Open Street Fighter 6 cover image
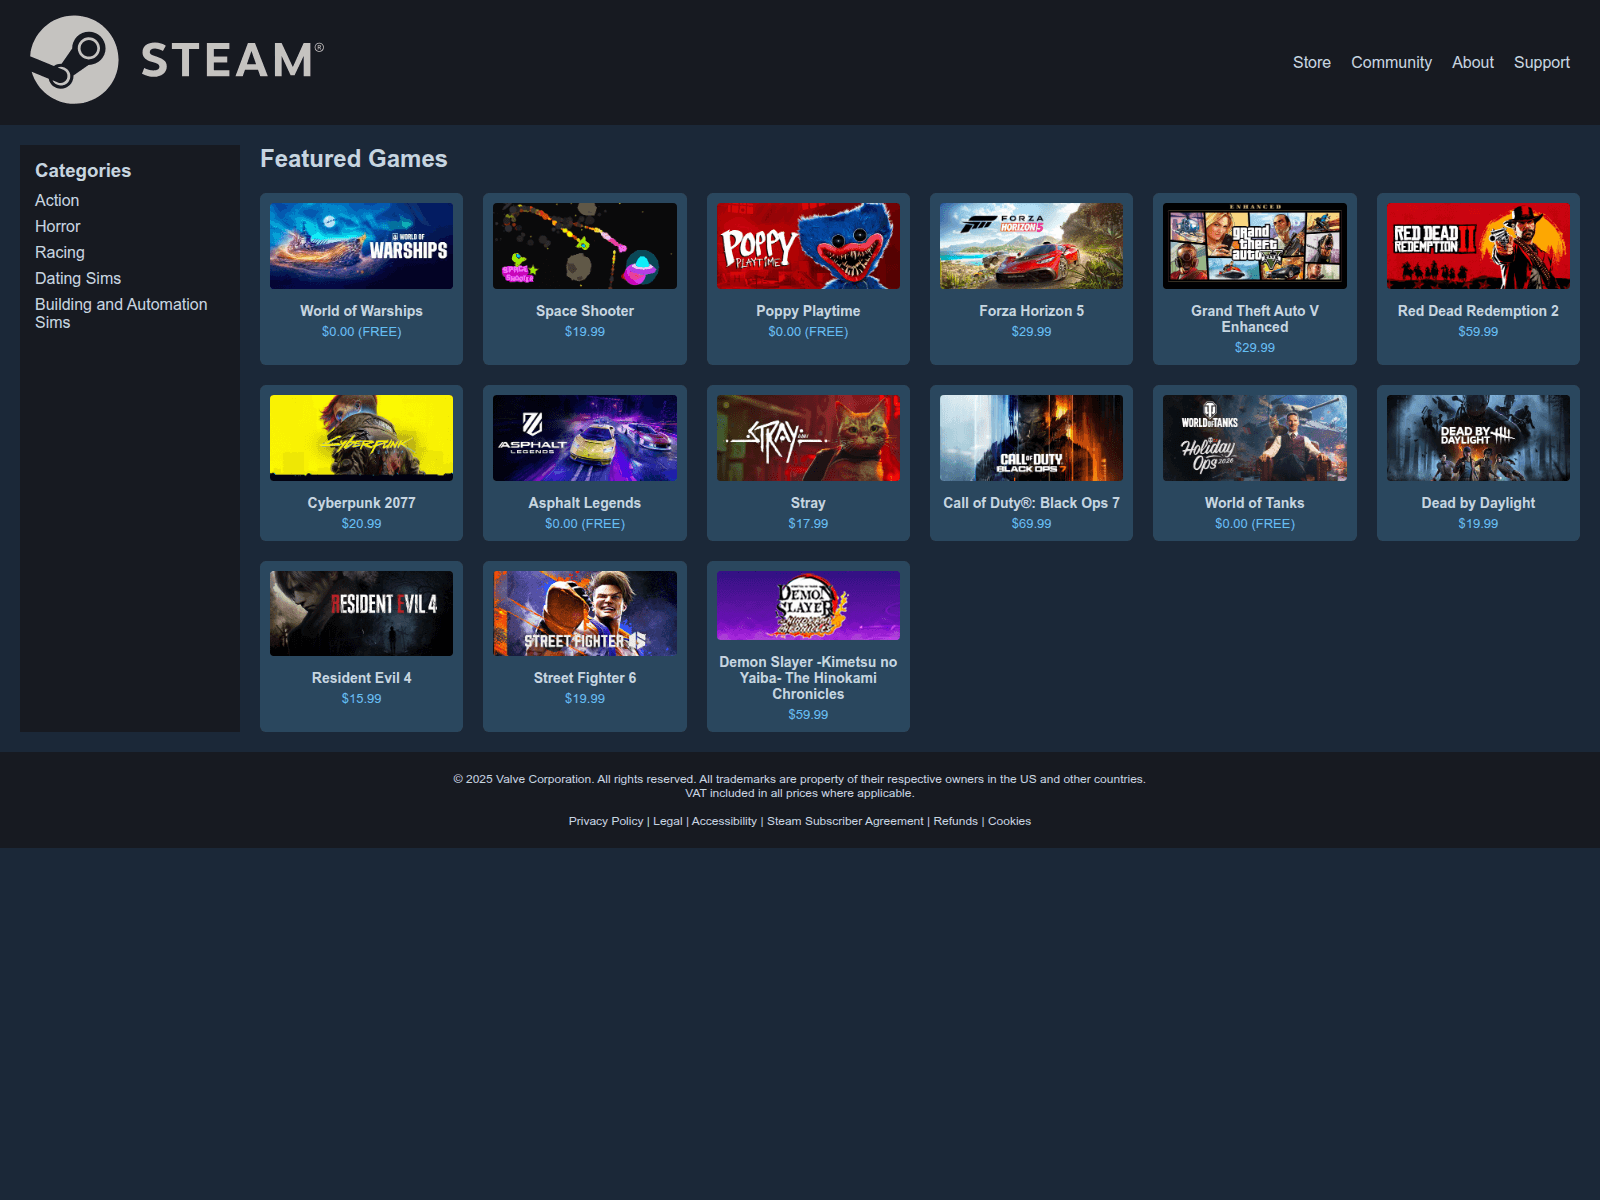Viewport: 1600px width, 1200px height. (585, 613)
